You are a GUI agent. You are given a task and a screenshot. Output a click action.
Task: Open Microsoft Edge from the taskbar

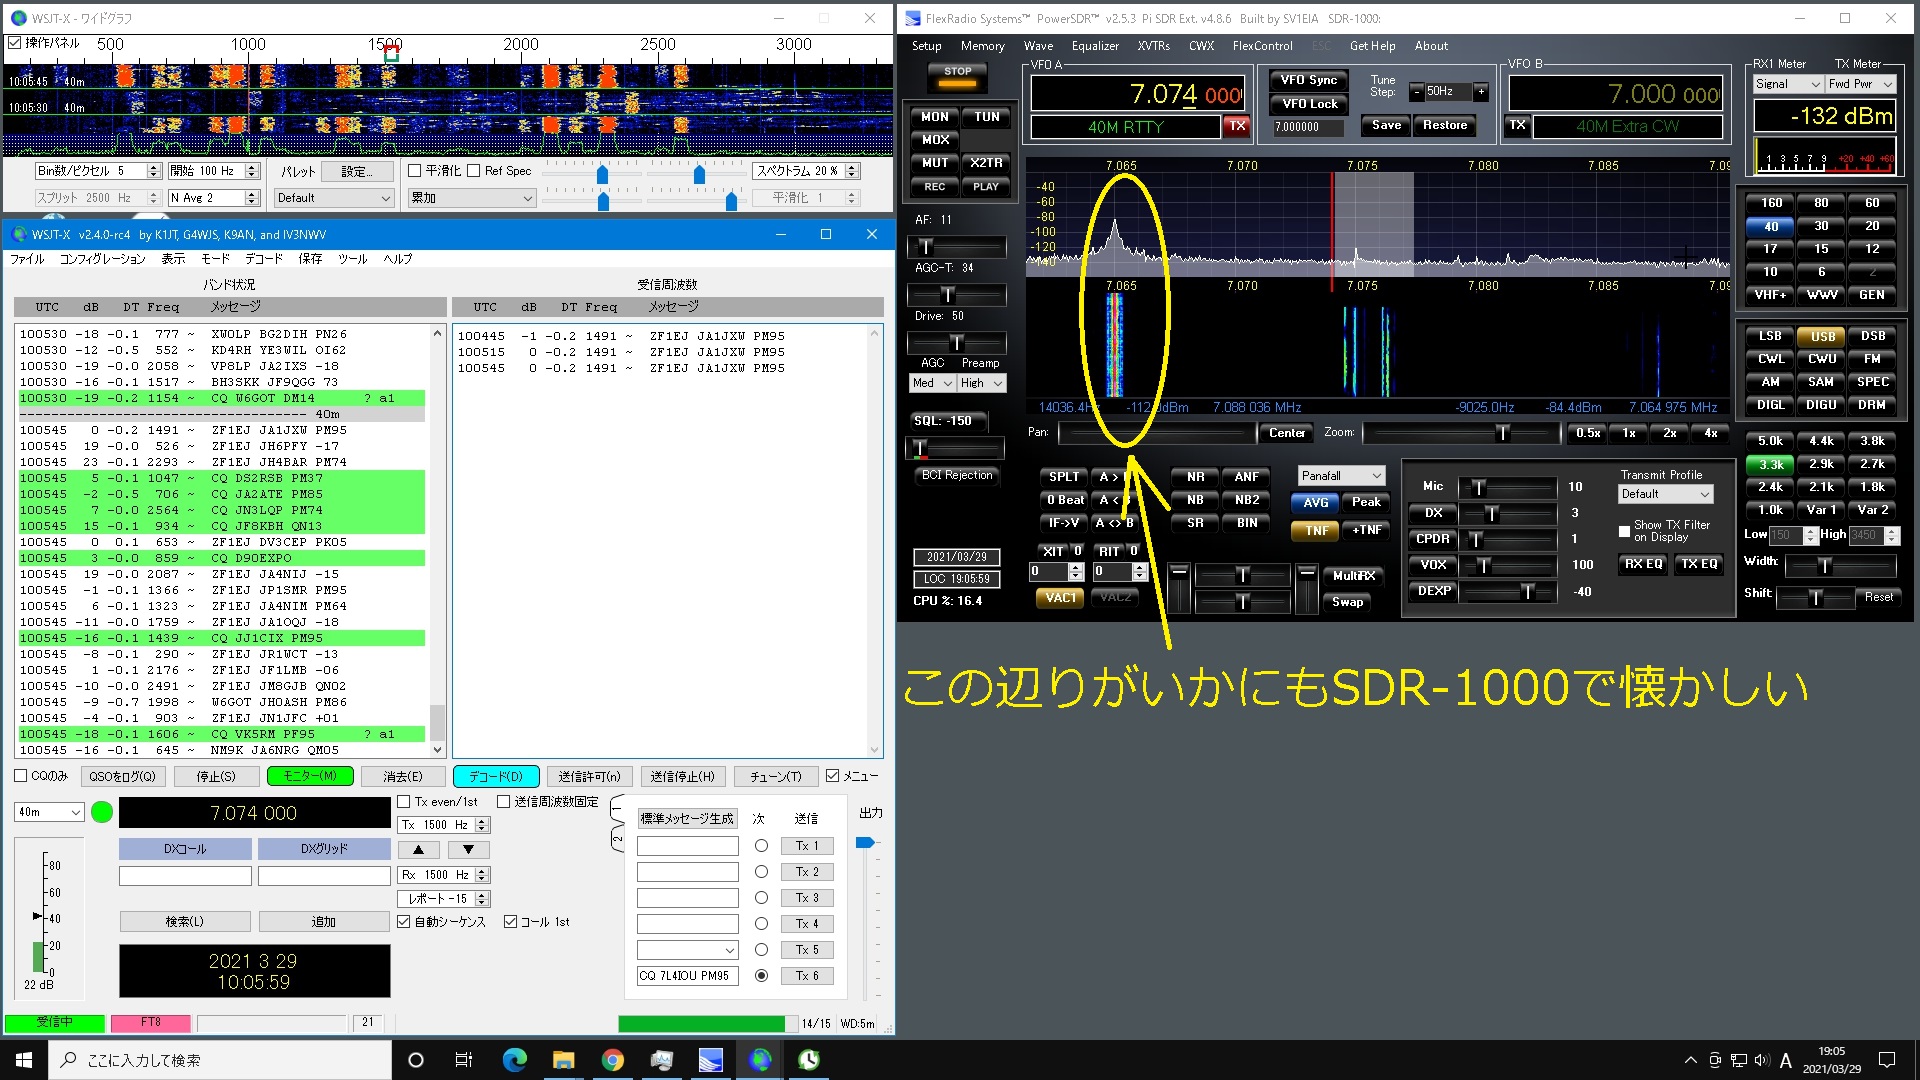(x=514, y=1060)
